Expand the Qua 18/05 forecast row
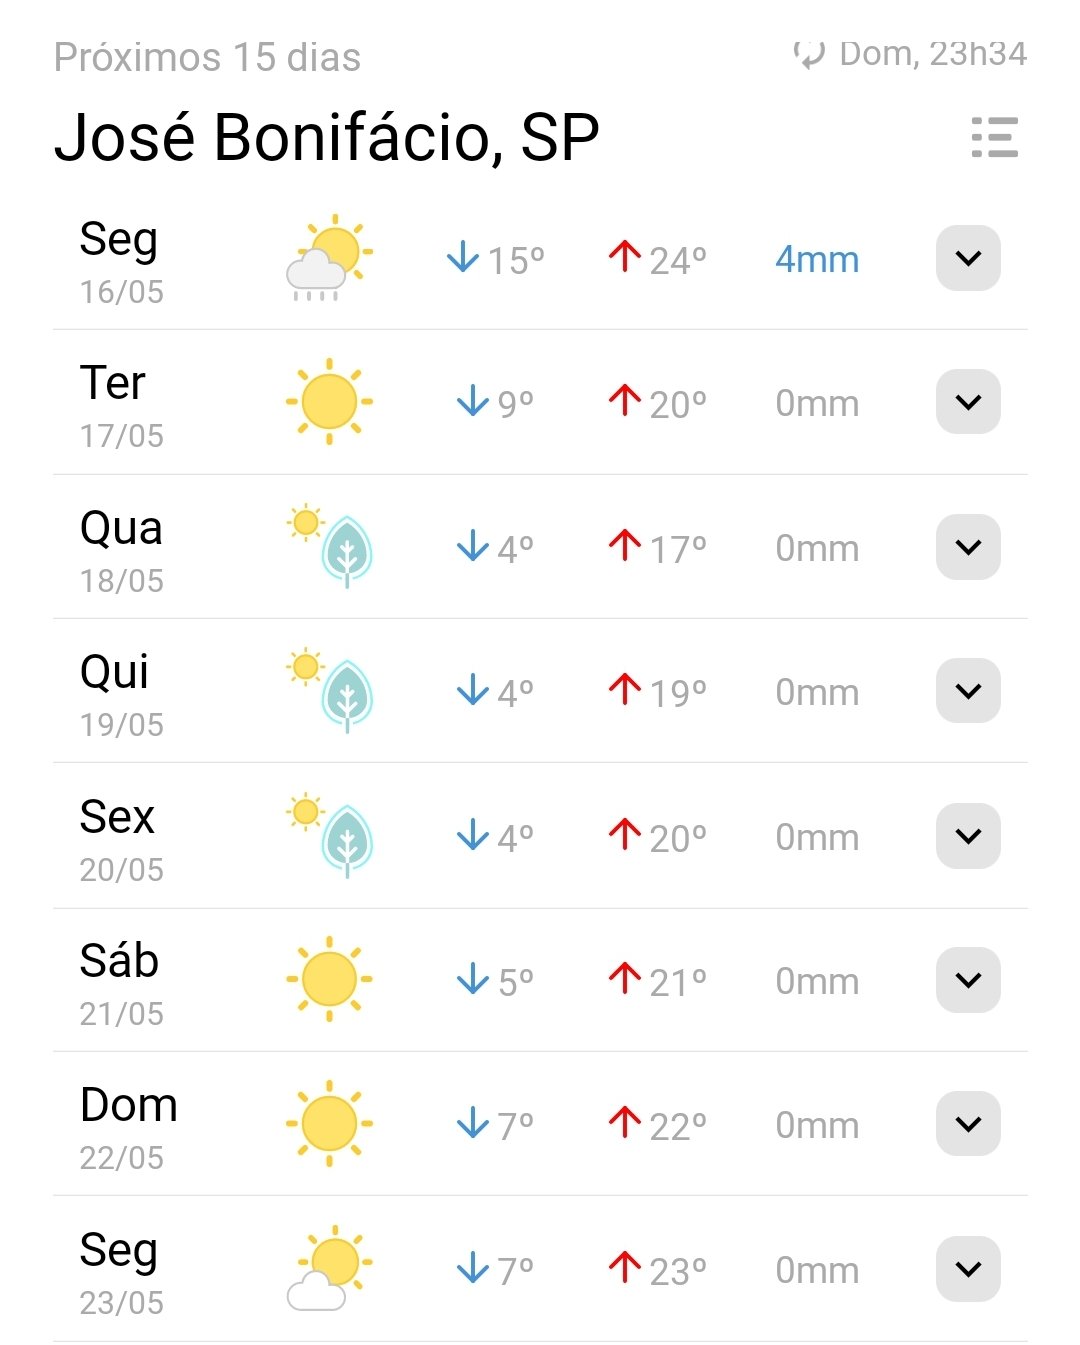 968,547
